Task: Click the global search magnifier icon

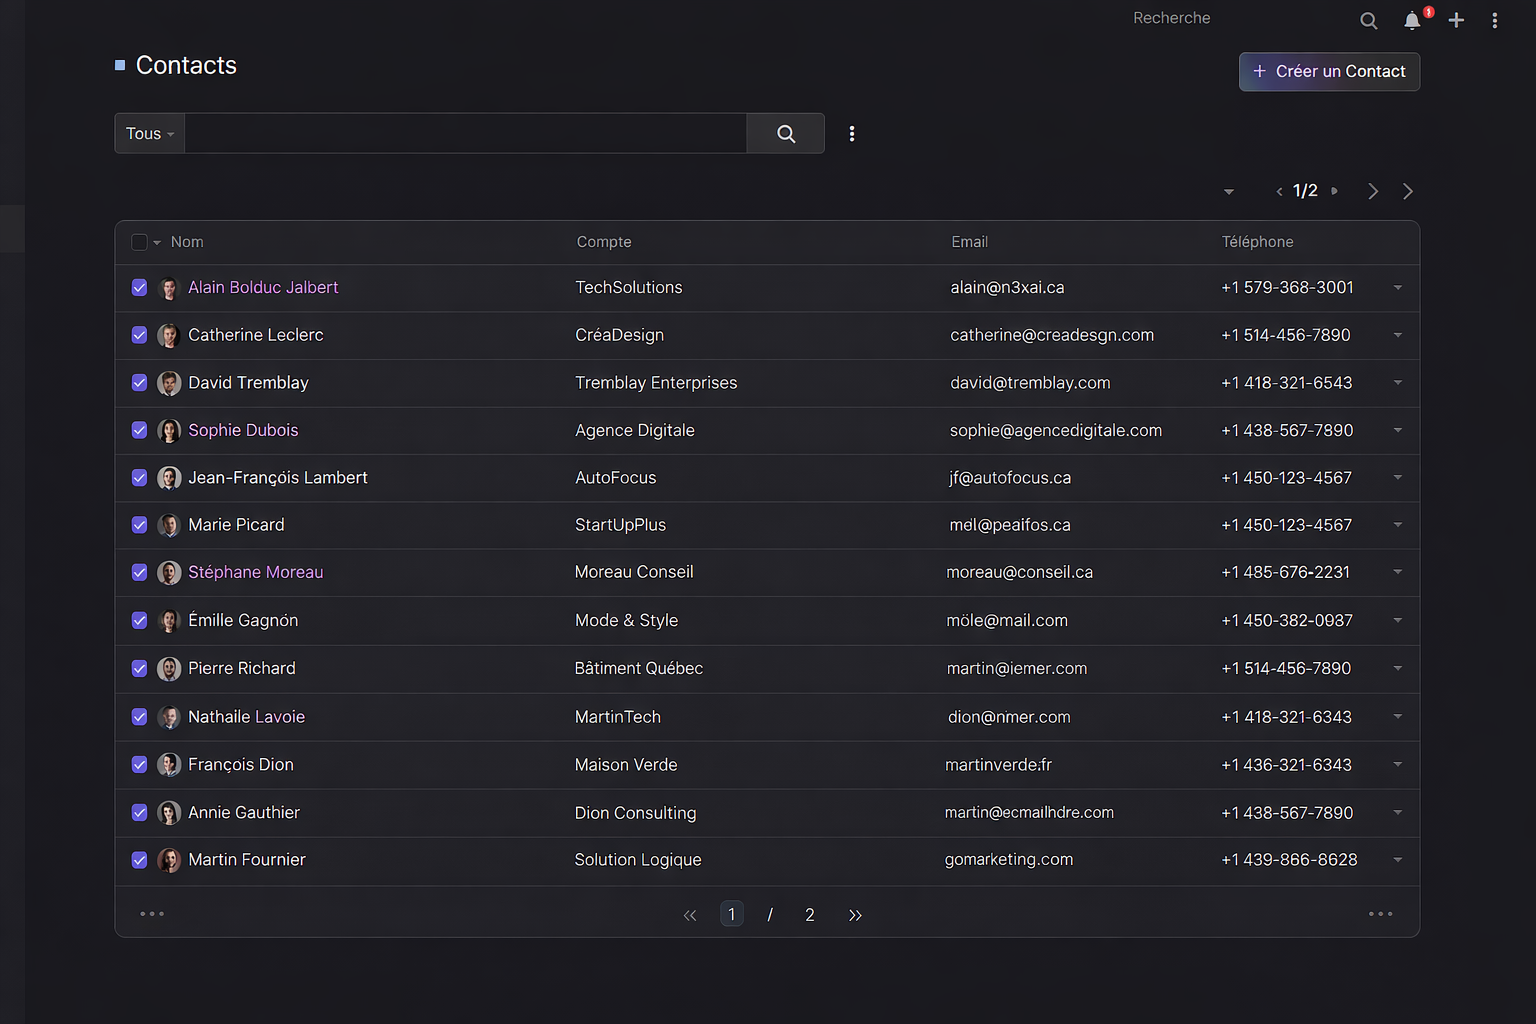Action: [x=1368, y=21]
